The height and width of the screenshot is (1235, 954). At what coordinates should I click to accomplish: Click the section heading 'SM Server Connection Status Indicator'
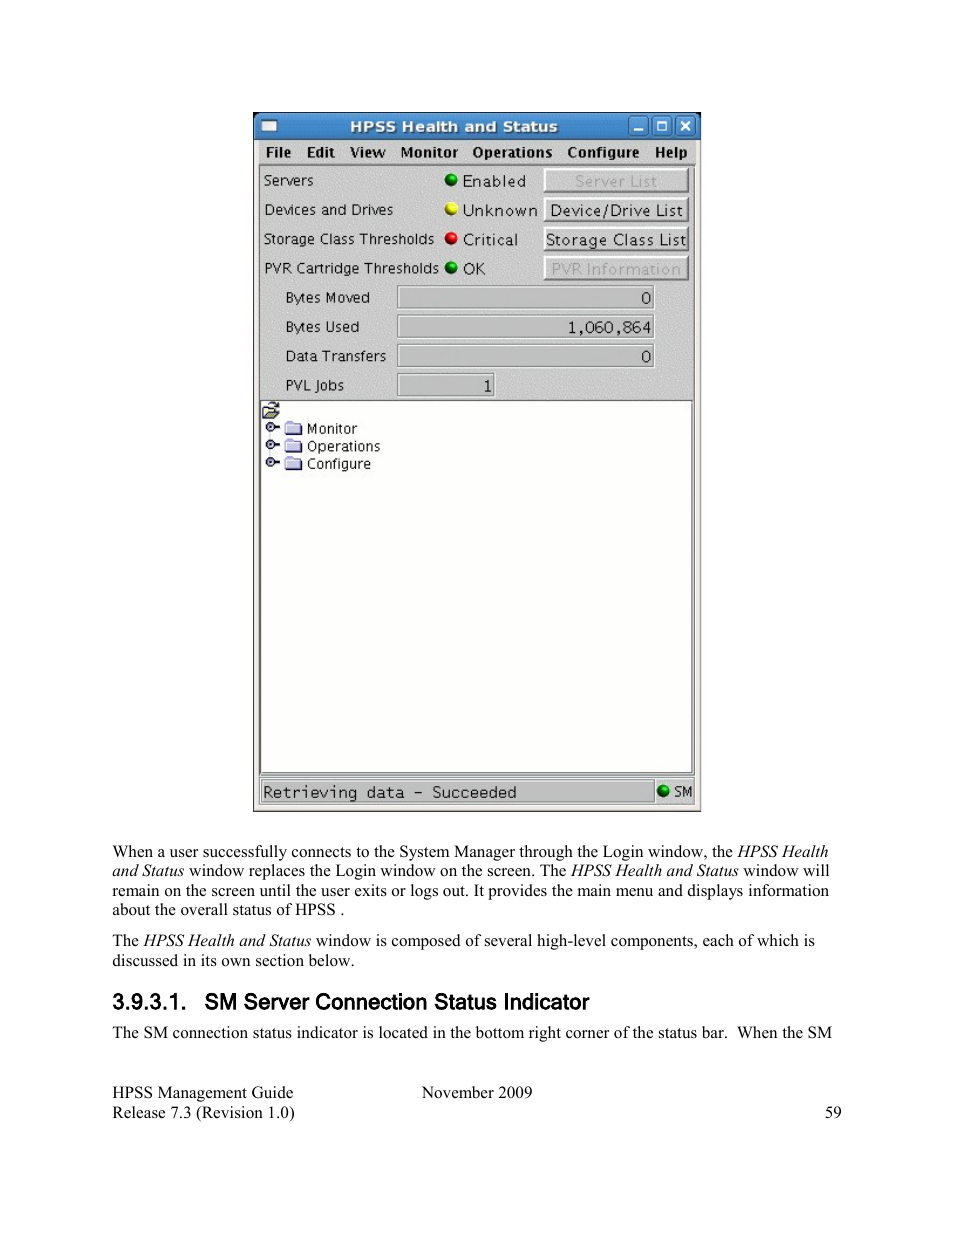tap(397, 1002)
